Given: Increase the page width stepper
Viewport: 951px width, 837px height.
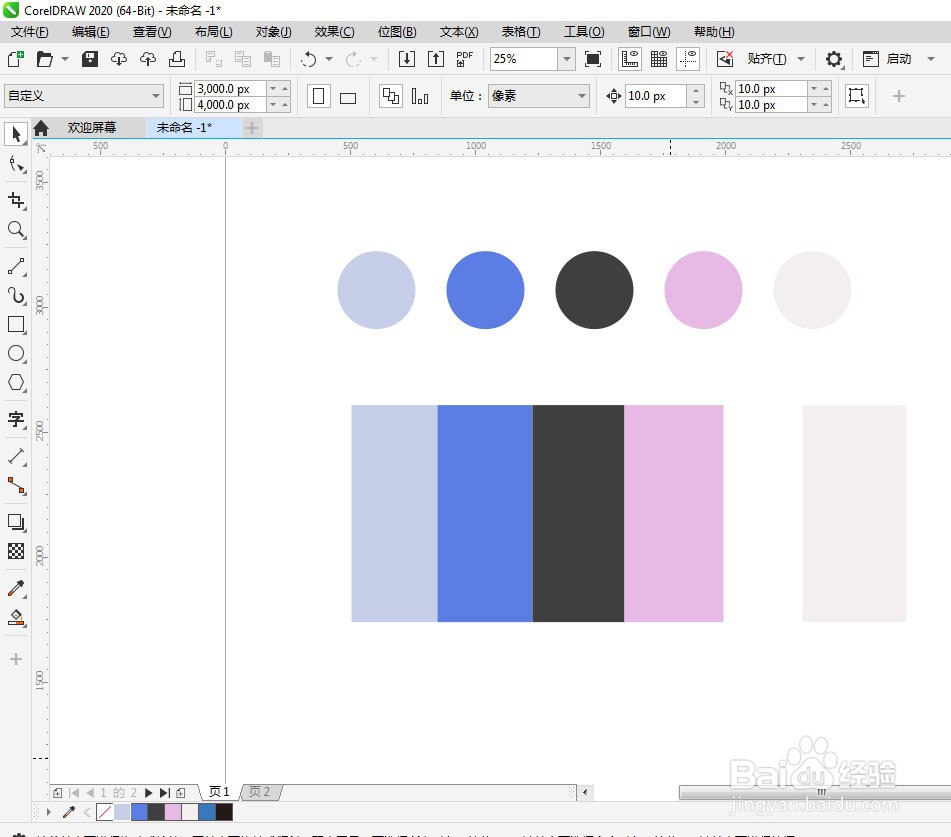Looking at the screenshot, I should click(x=284, y=89).
